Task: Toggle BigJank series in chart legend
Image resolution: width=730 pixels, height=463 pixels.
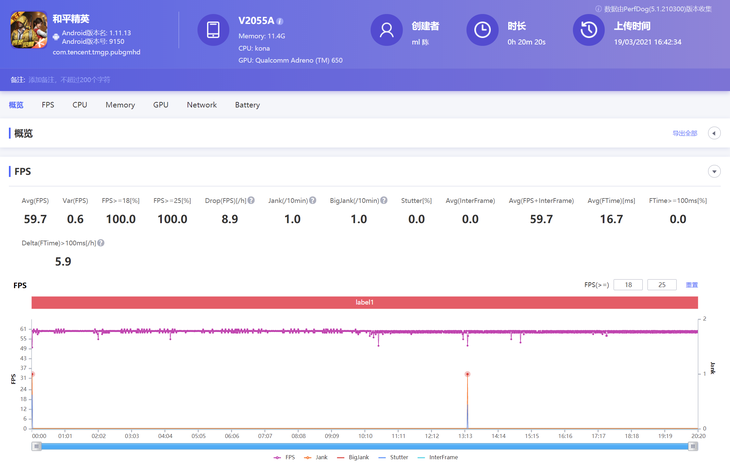Action: pos(353,457)
